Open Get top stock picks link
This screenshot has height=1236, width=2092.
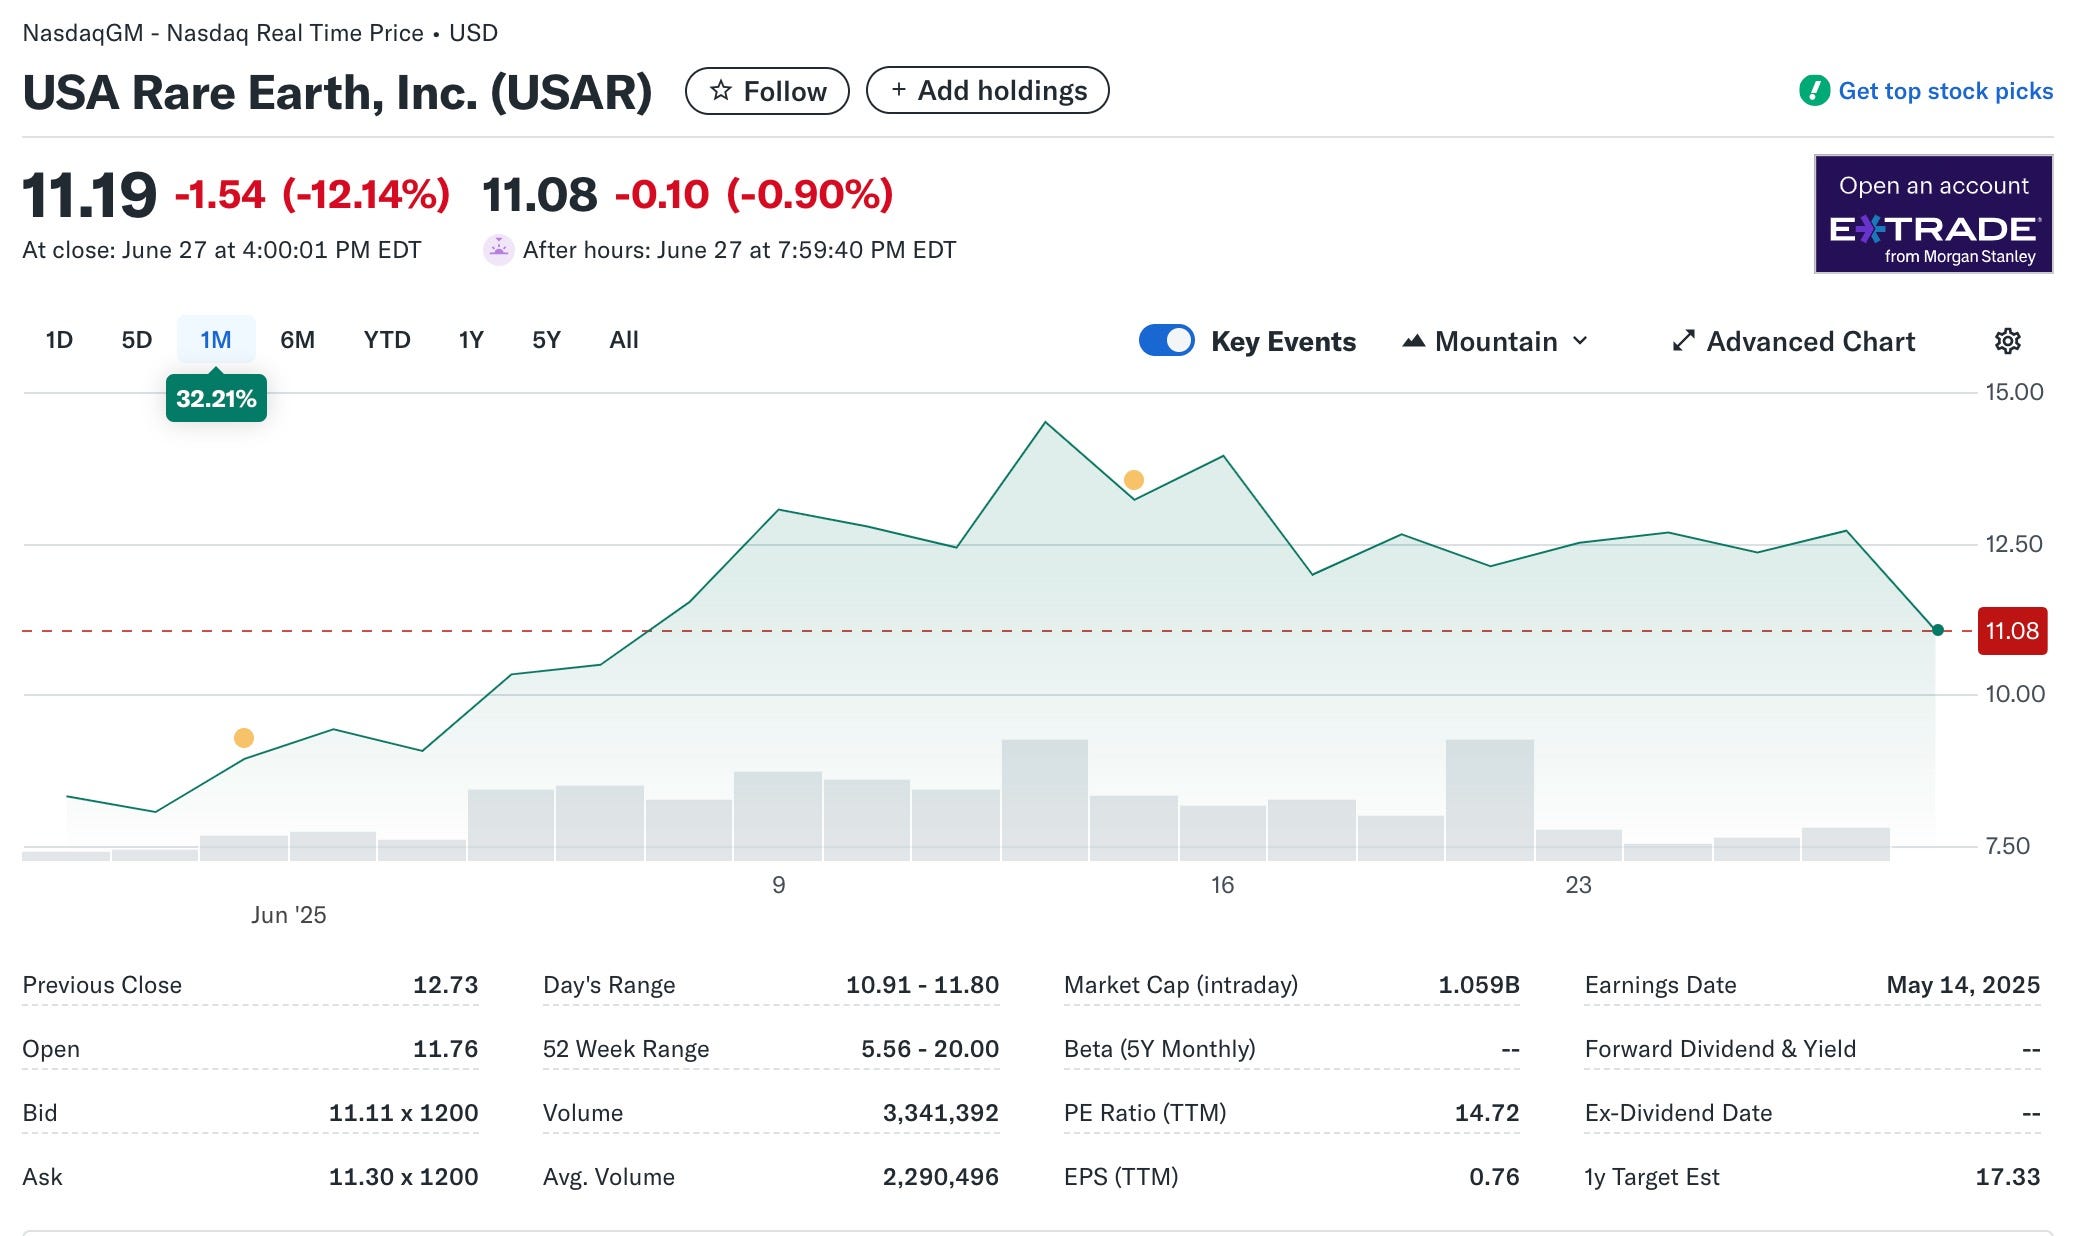1926,91
